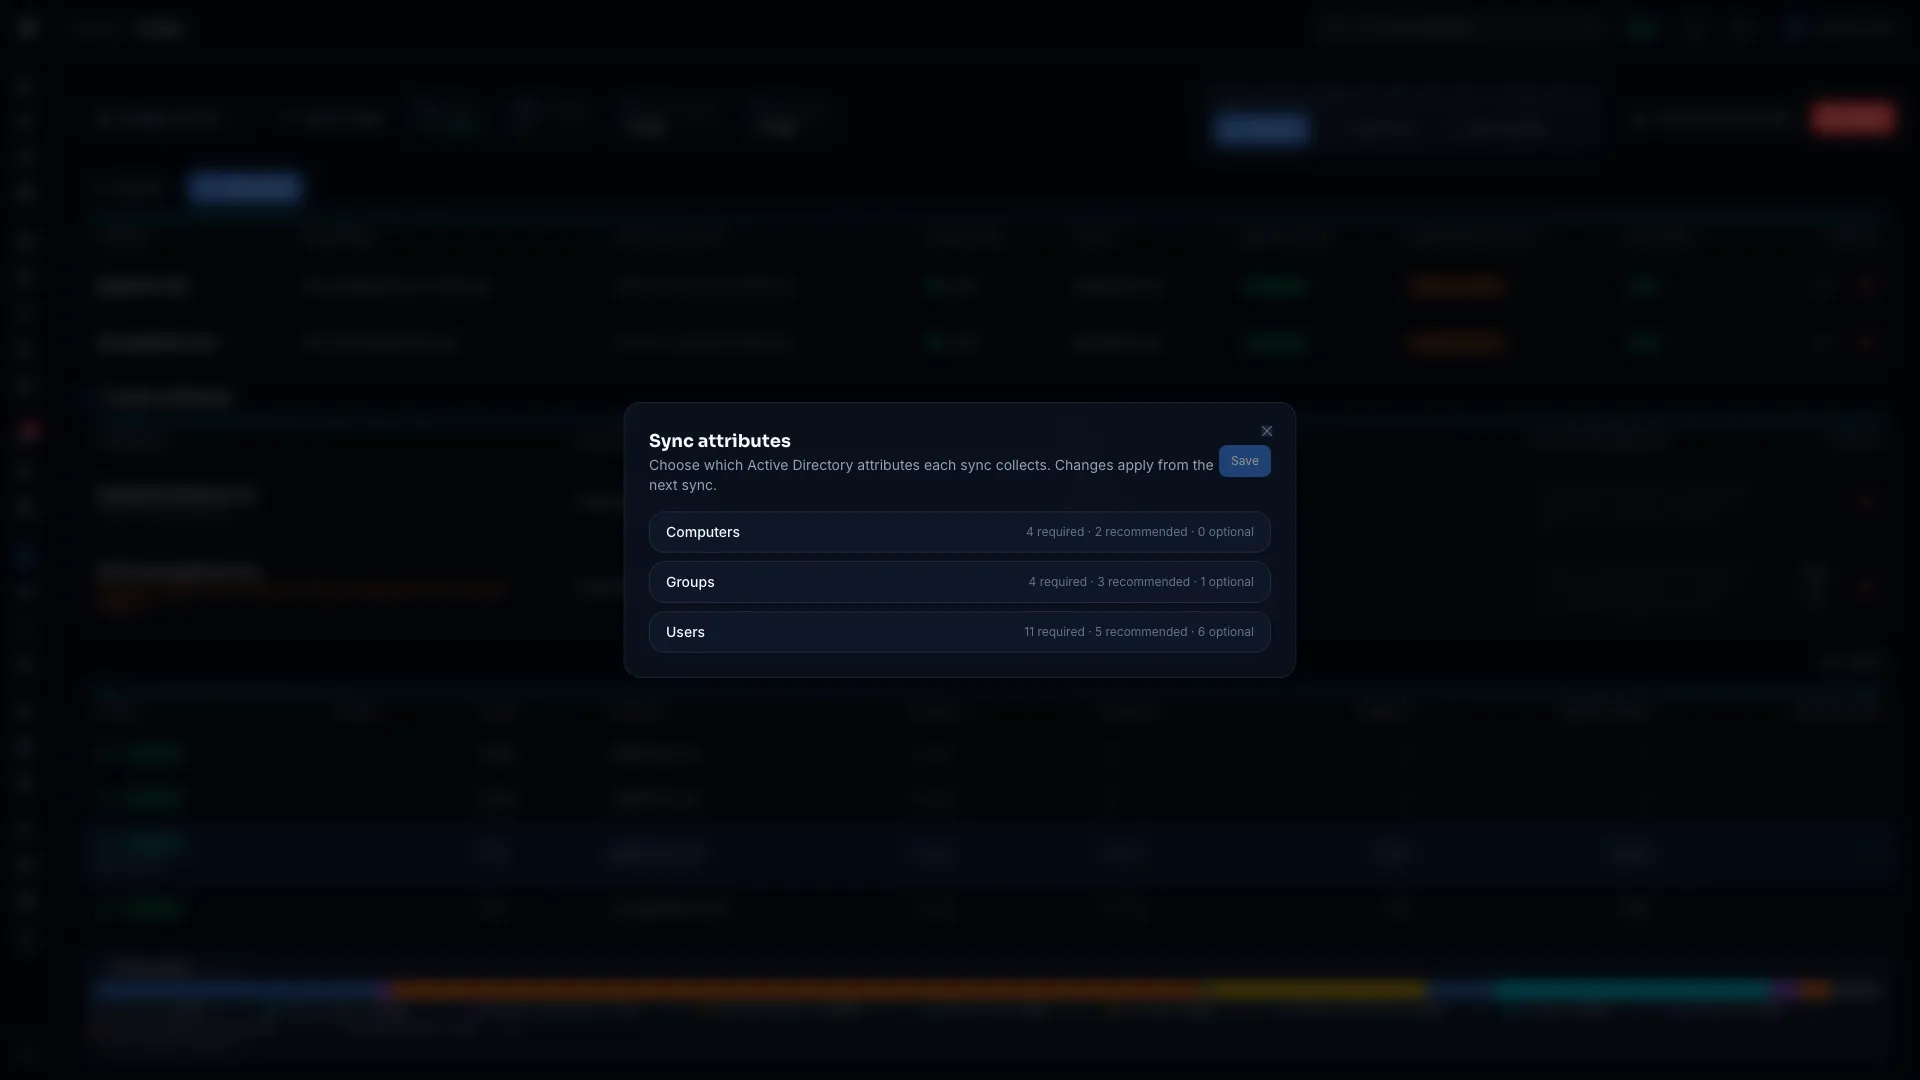Expand the Computers attributes section
The image size is (1920, 1080).
pos(959,532)
